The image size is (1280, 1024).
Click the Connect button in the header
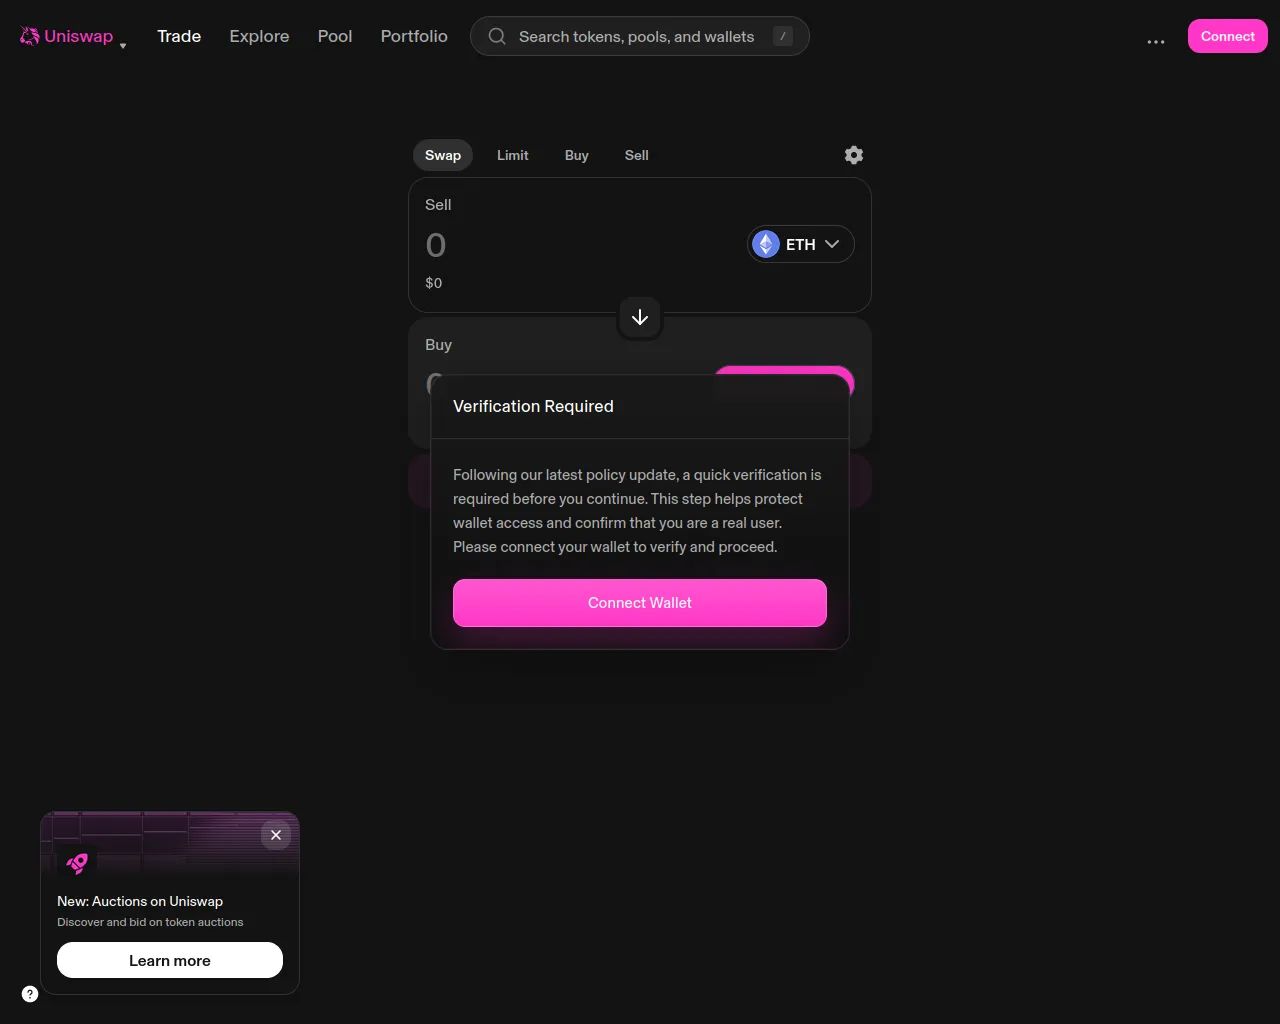tap(1227, 36)
